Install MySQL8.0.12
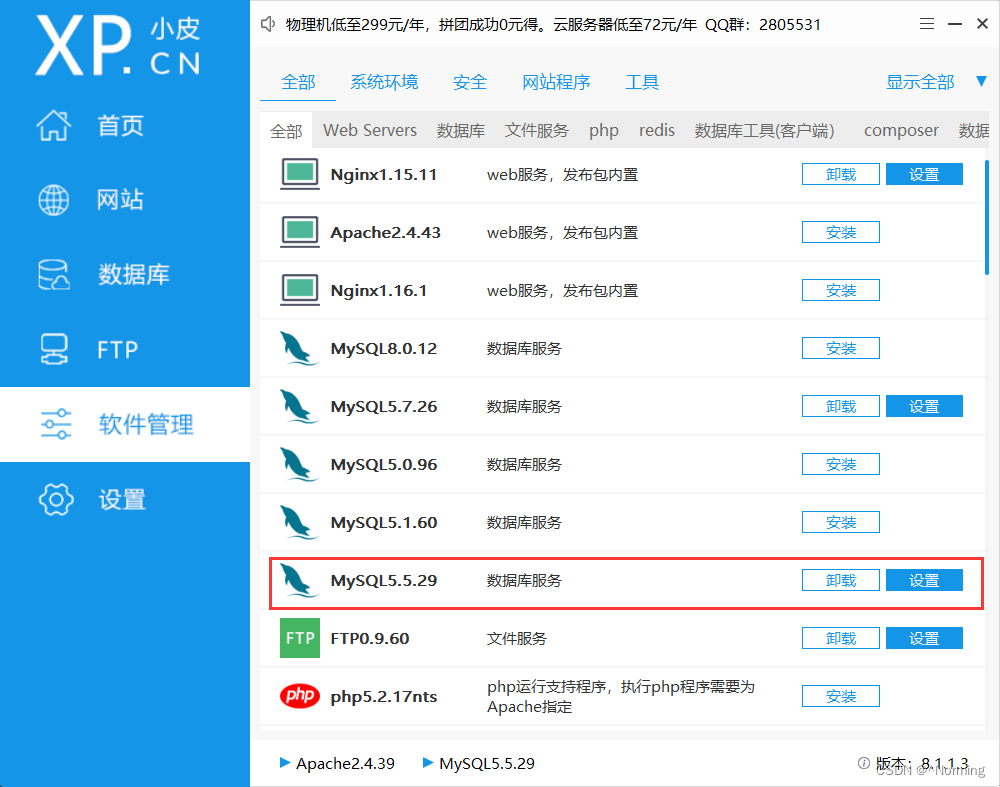The width and height of the screenshot is (1000, 787). click(841, 348)
